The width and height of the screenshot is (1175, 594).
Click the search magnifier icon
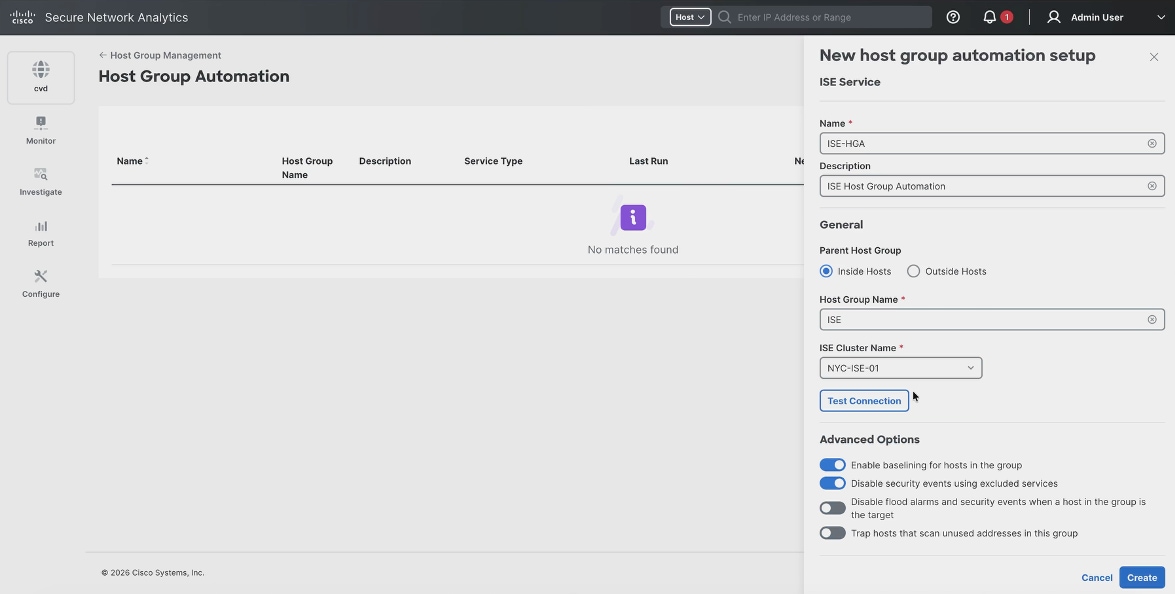pos(725,17)
